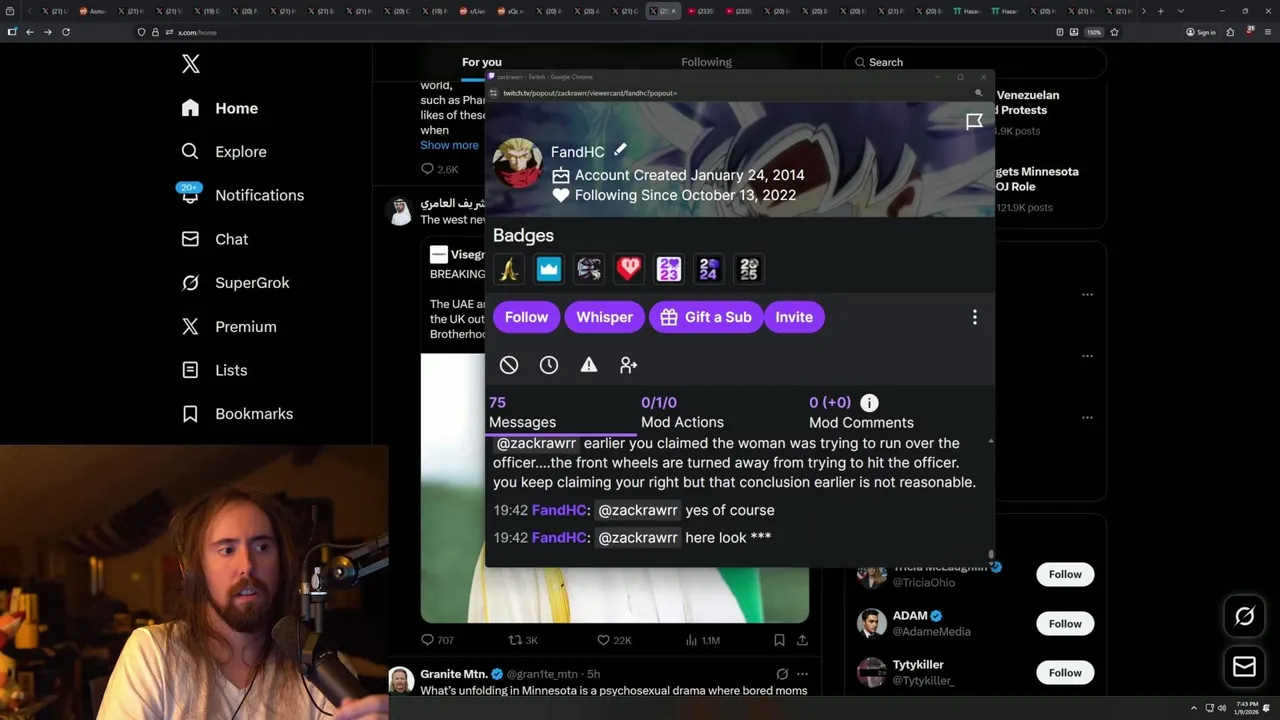
Task: Click the Gift a Sub button
Action: point(706,317)
